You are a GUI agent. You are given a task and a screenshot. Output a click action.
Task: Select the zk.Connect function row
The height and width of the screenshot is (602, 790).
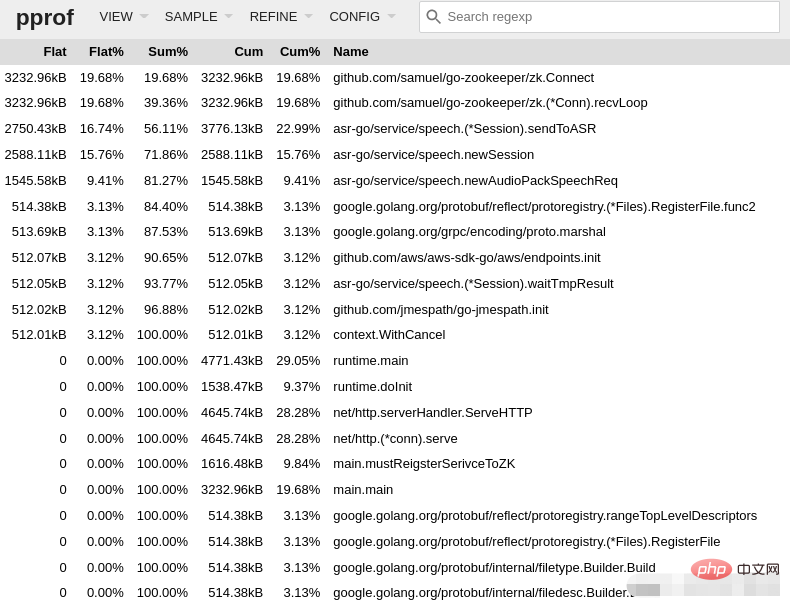[463, 77]
